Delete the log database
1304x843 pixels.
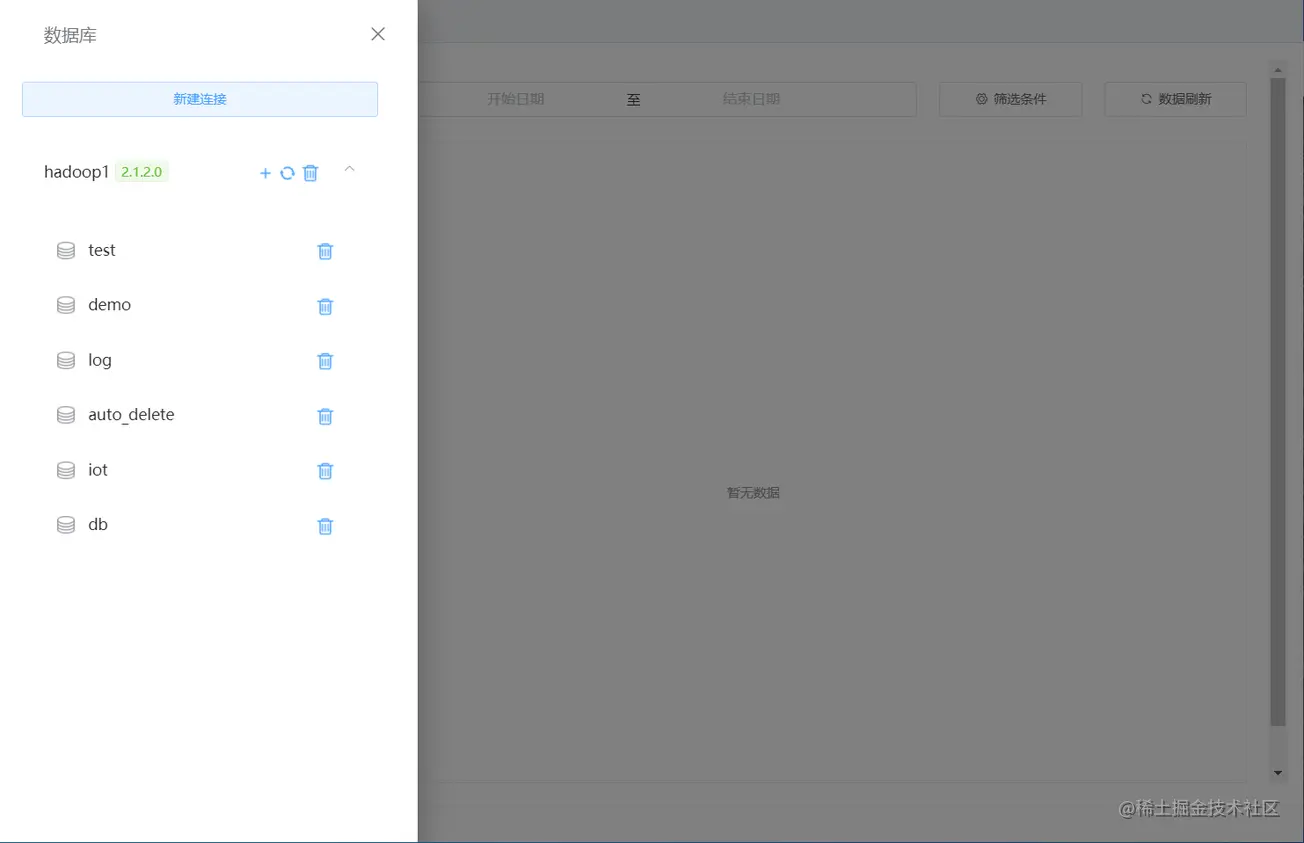click(x=325, y=361)
